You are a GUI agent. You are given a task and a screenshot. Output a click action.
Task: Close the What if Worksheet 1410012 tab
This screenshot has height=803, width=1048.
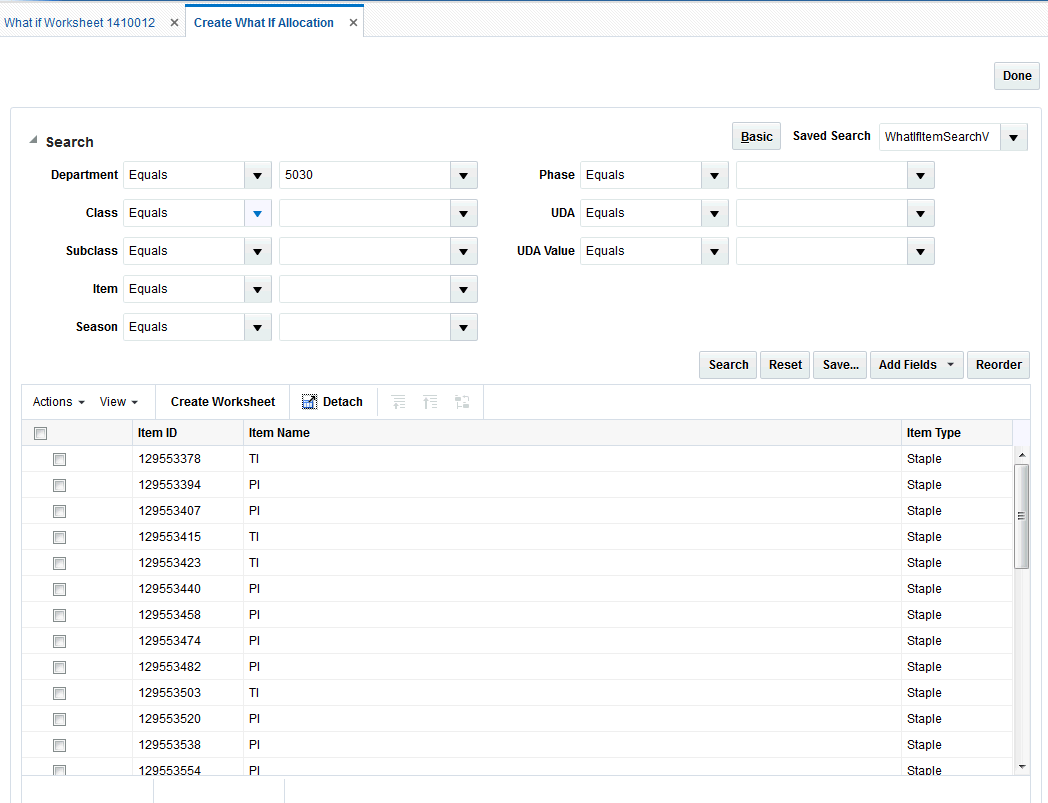click(174, 21)
